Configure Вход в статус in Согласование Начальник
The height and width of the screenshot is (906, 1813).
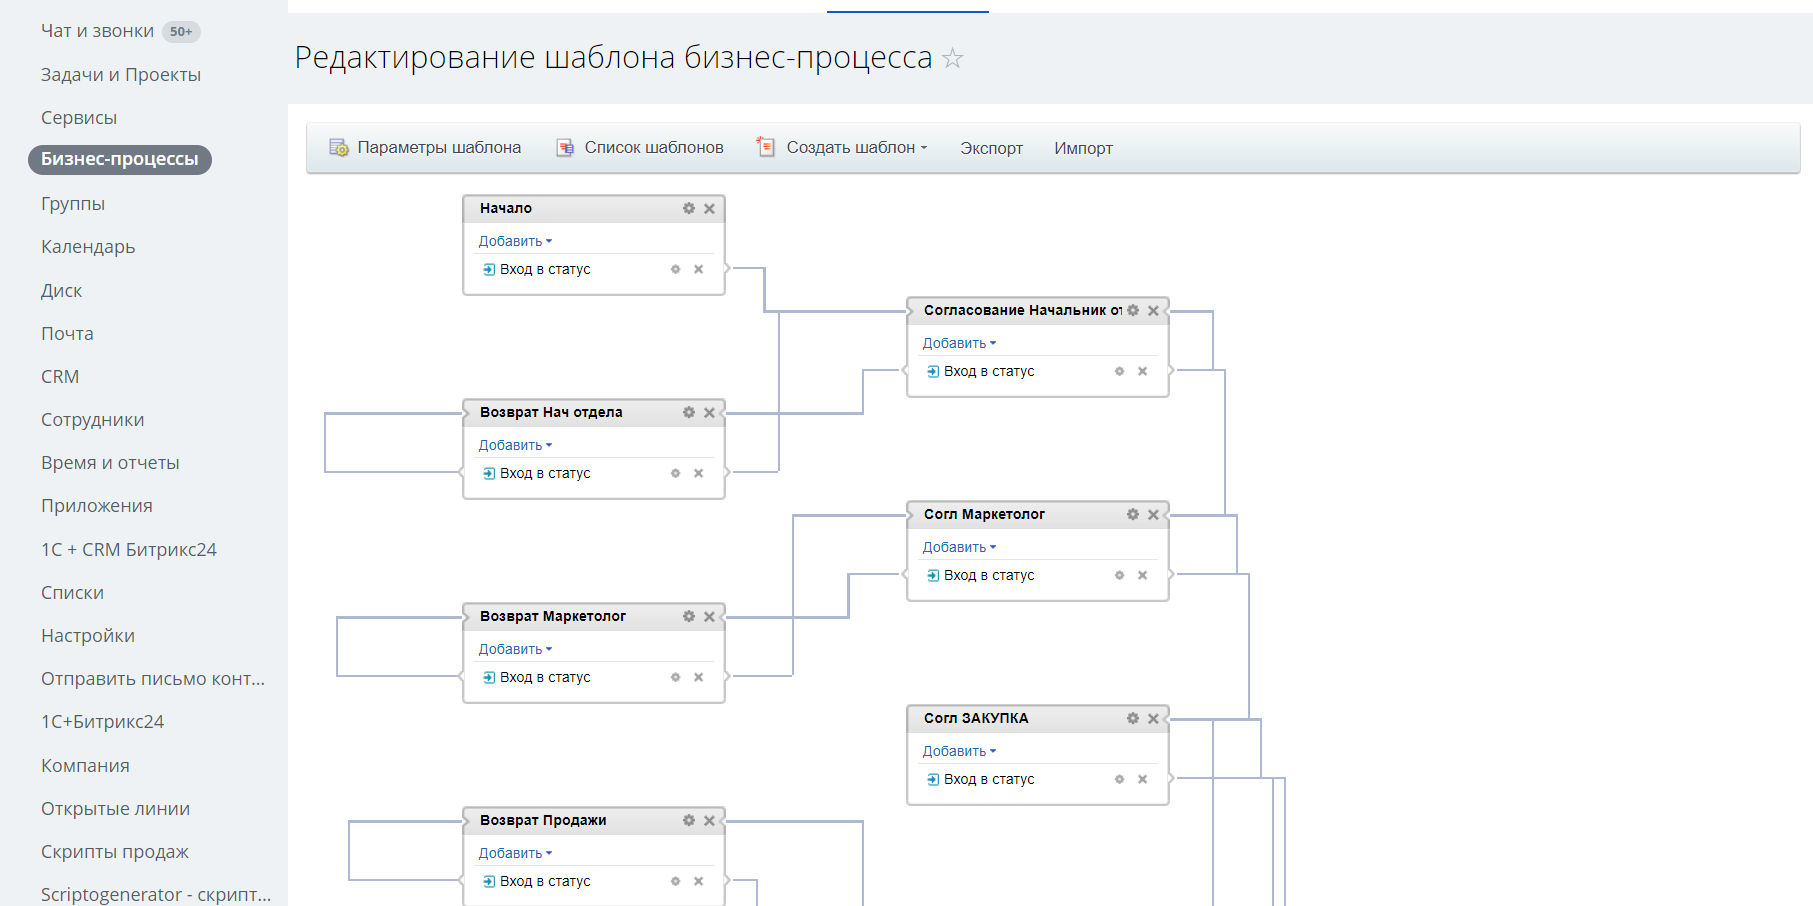[1119, 371]
